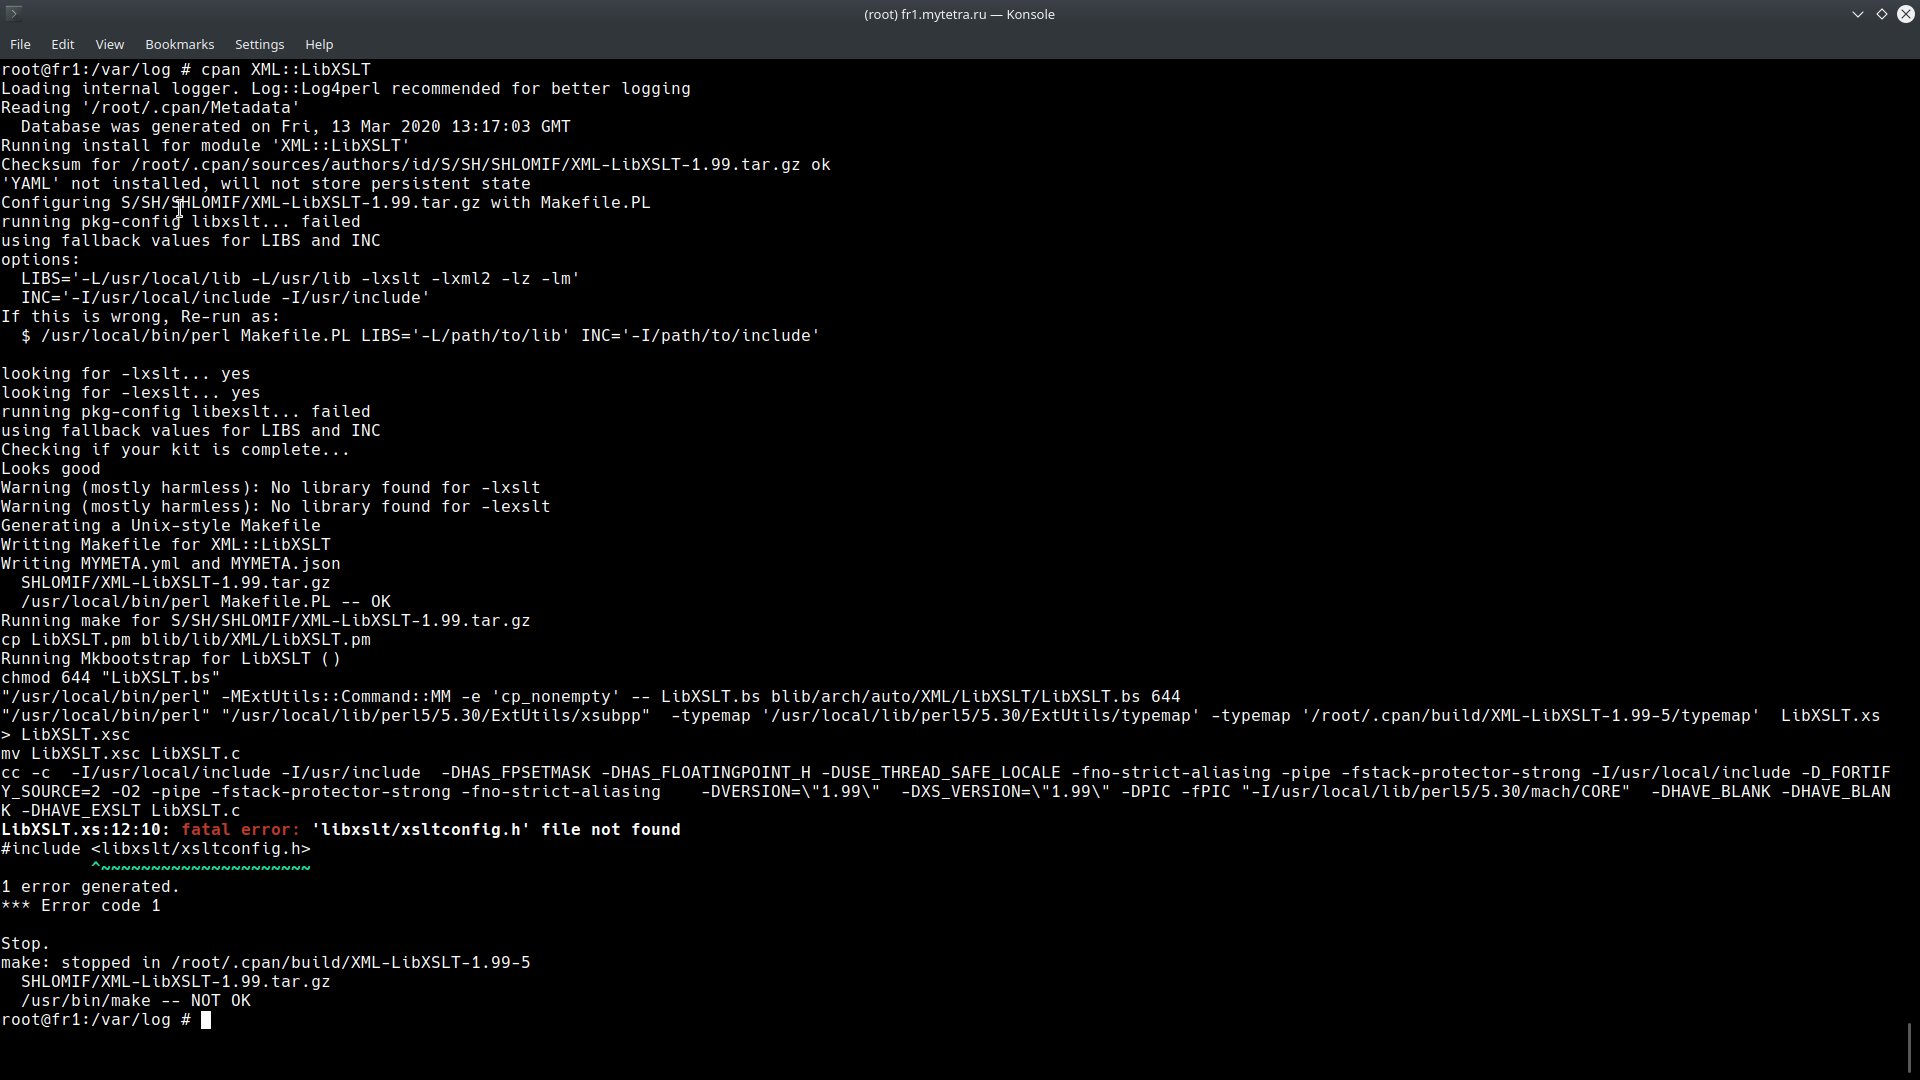Click the last shell prompt cursor
The image size is (1920, 1080).
coord(206,1020)
